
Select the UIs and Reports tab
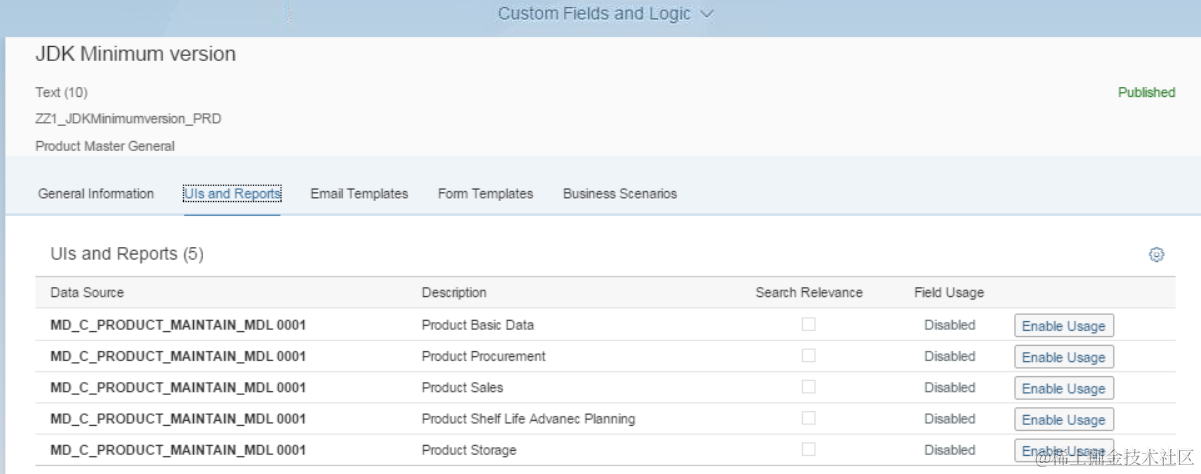(232, 194)
